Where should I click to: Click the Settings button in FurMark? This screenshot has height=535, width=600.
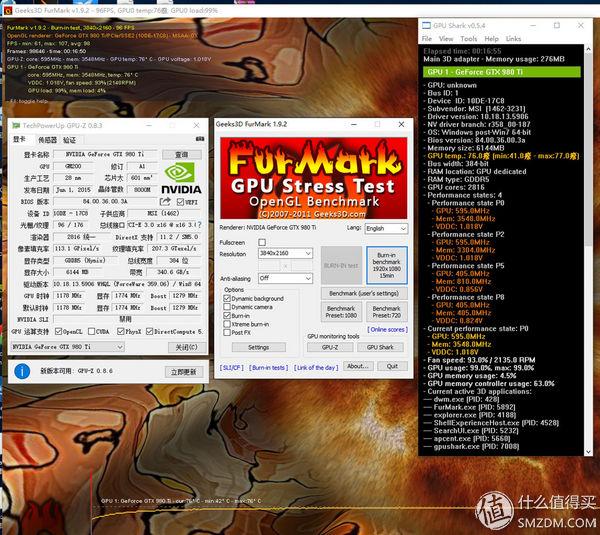pos(259,347)
